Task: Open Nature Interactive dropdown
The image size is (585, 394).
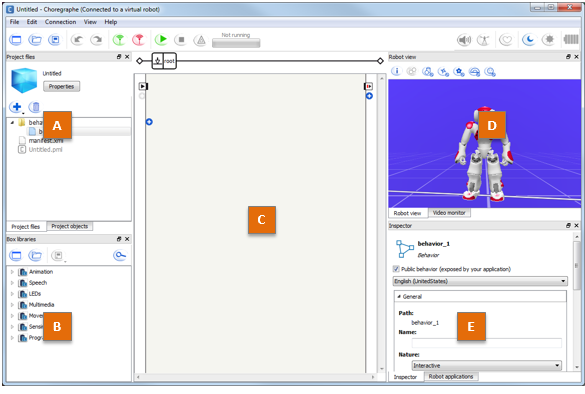Action: click(x=487, y=365)
